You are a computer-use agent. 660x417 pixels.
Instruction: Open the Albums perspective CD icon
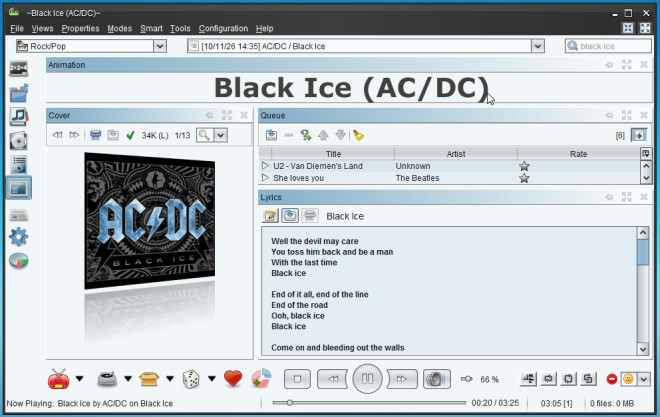tap(19, 141)
